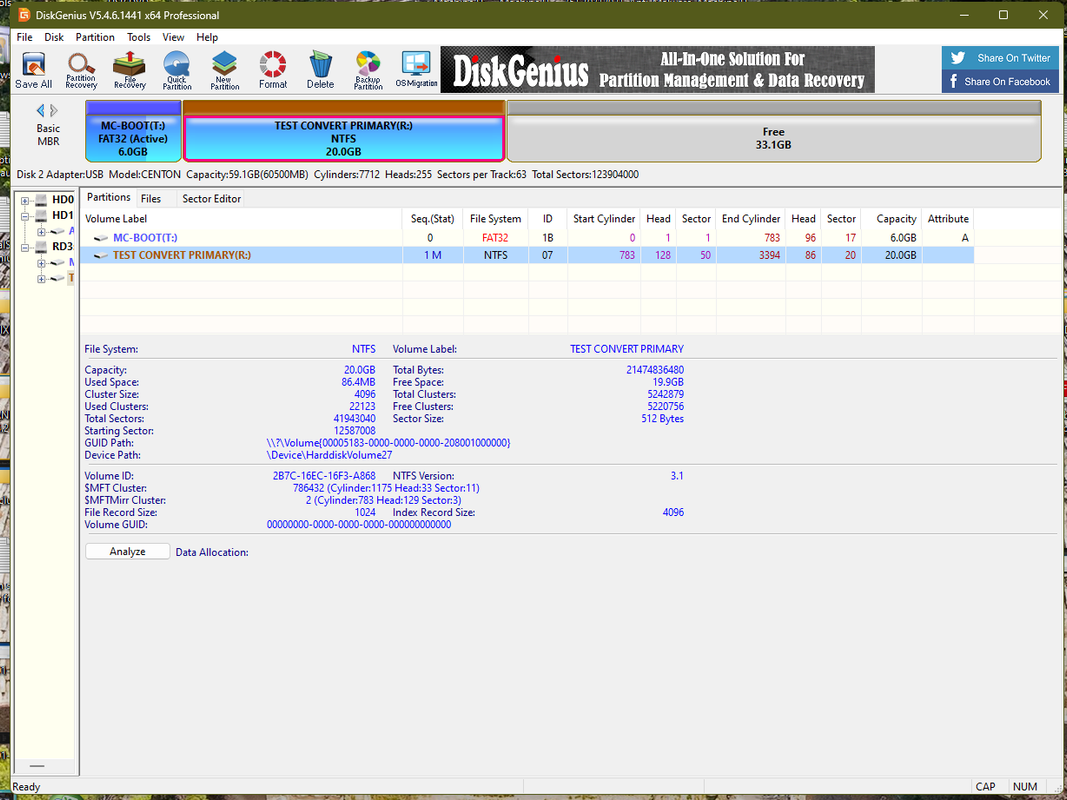The width and height of the screenshot is (1067, 800).
Task: Collapse the HD1 tree node
Action: (24, 216)
